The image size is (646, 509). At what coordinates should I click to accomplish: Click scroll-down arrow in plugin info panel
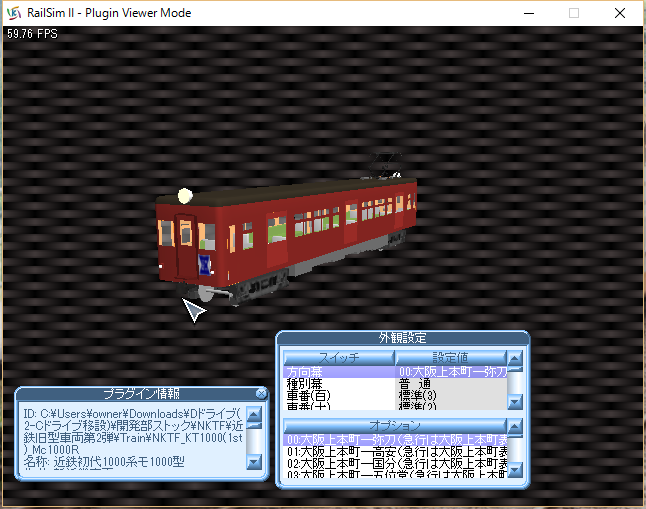pos(254,462)
